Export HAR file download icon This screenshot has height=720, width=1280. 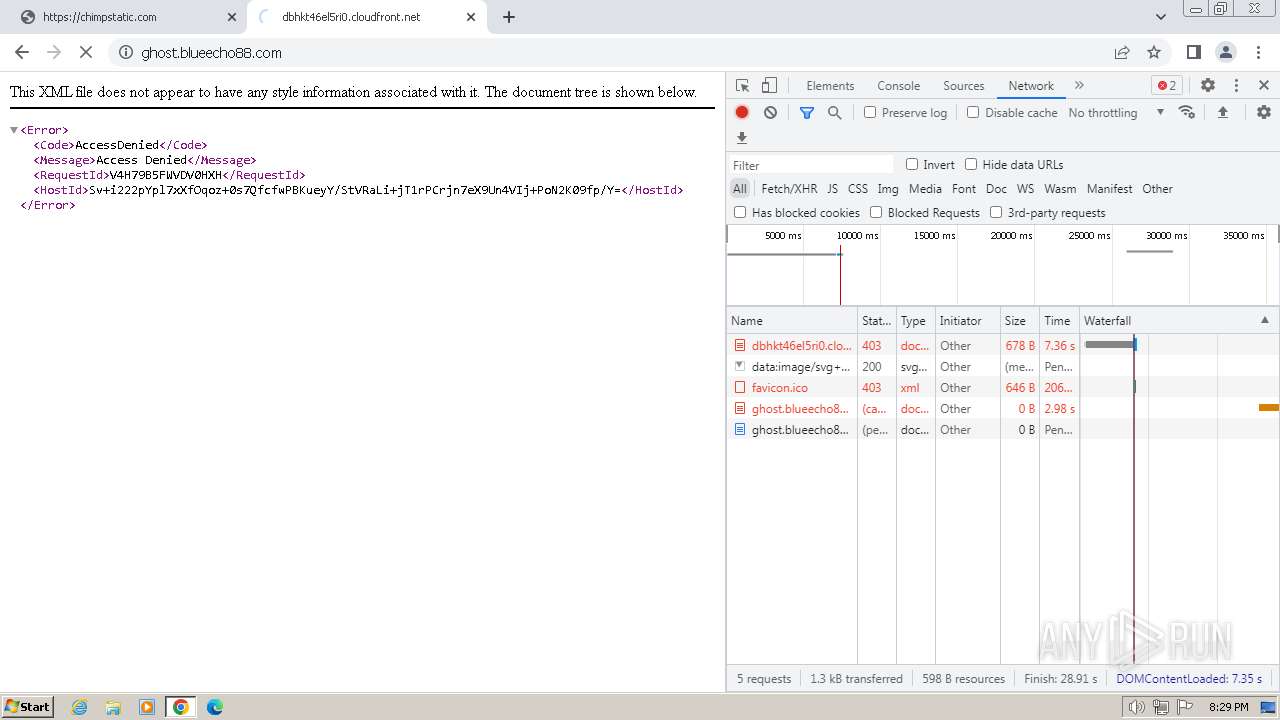[x=742, y=138]
